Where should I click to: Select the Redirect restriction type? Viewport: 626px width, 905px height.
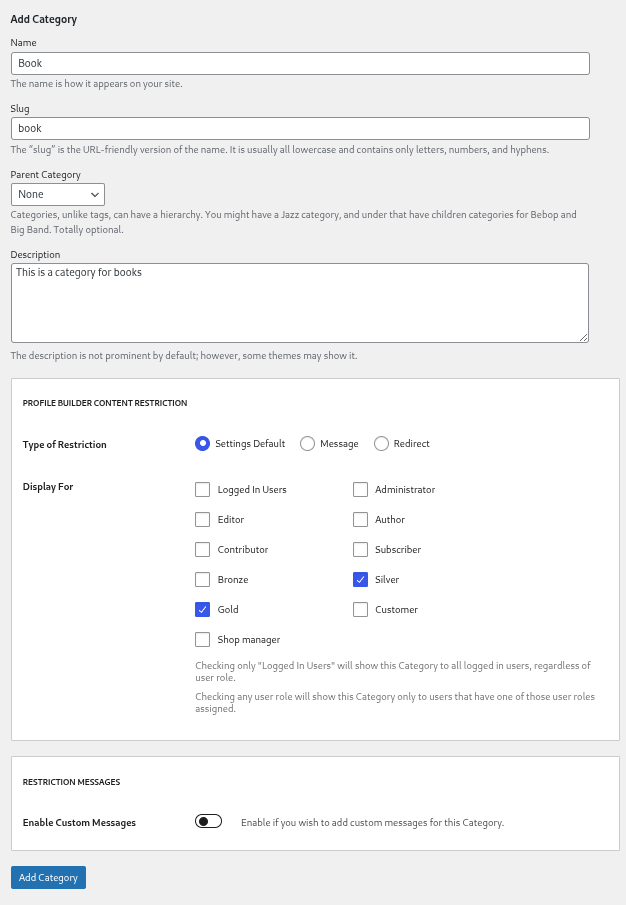[381, 443]
